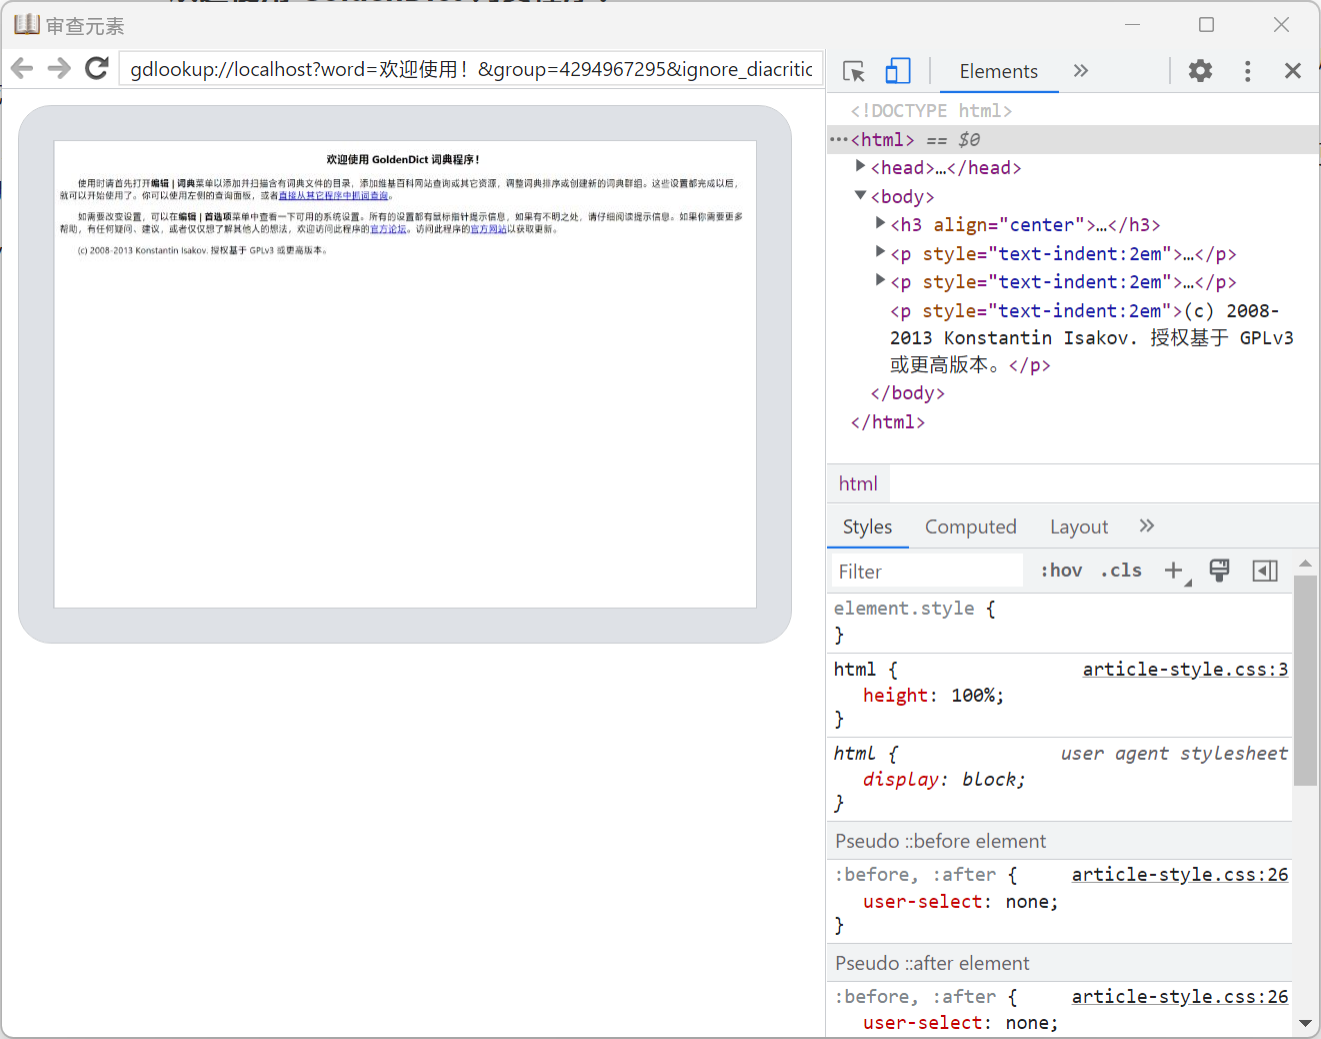Image resolution: width=1321 pixels, height=1039 pixels.
Task: Toggle .cls element classes panel
Action: [1121, 570]
